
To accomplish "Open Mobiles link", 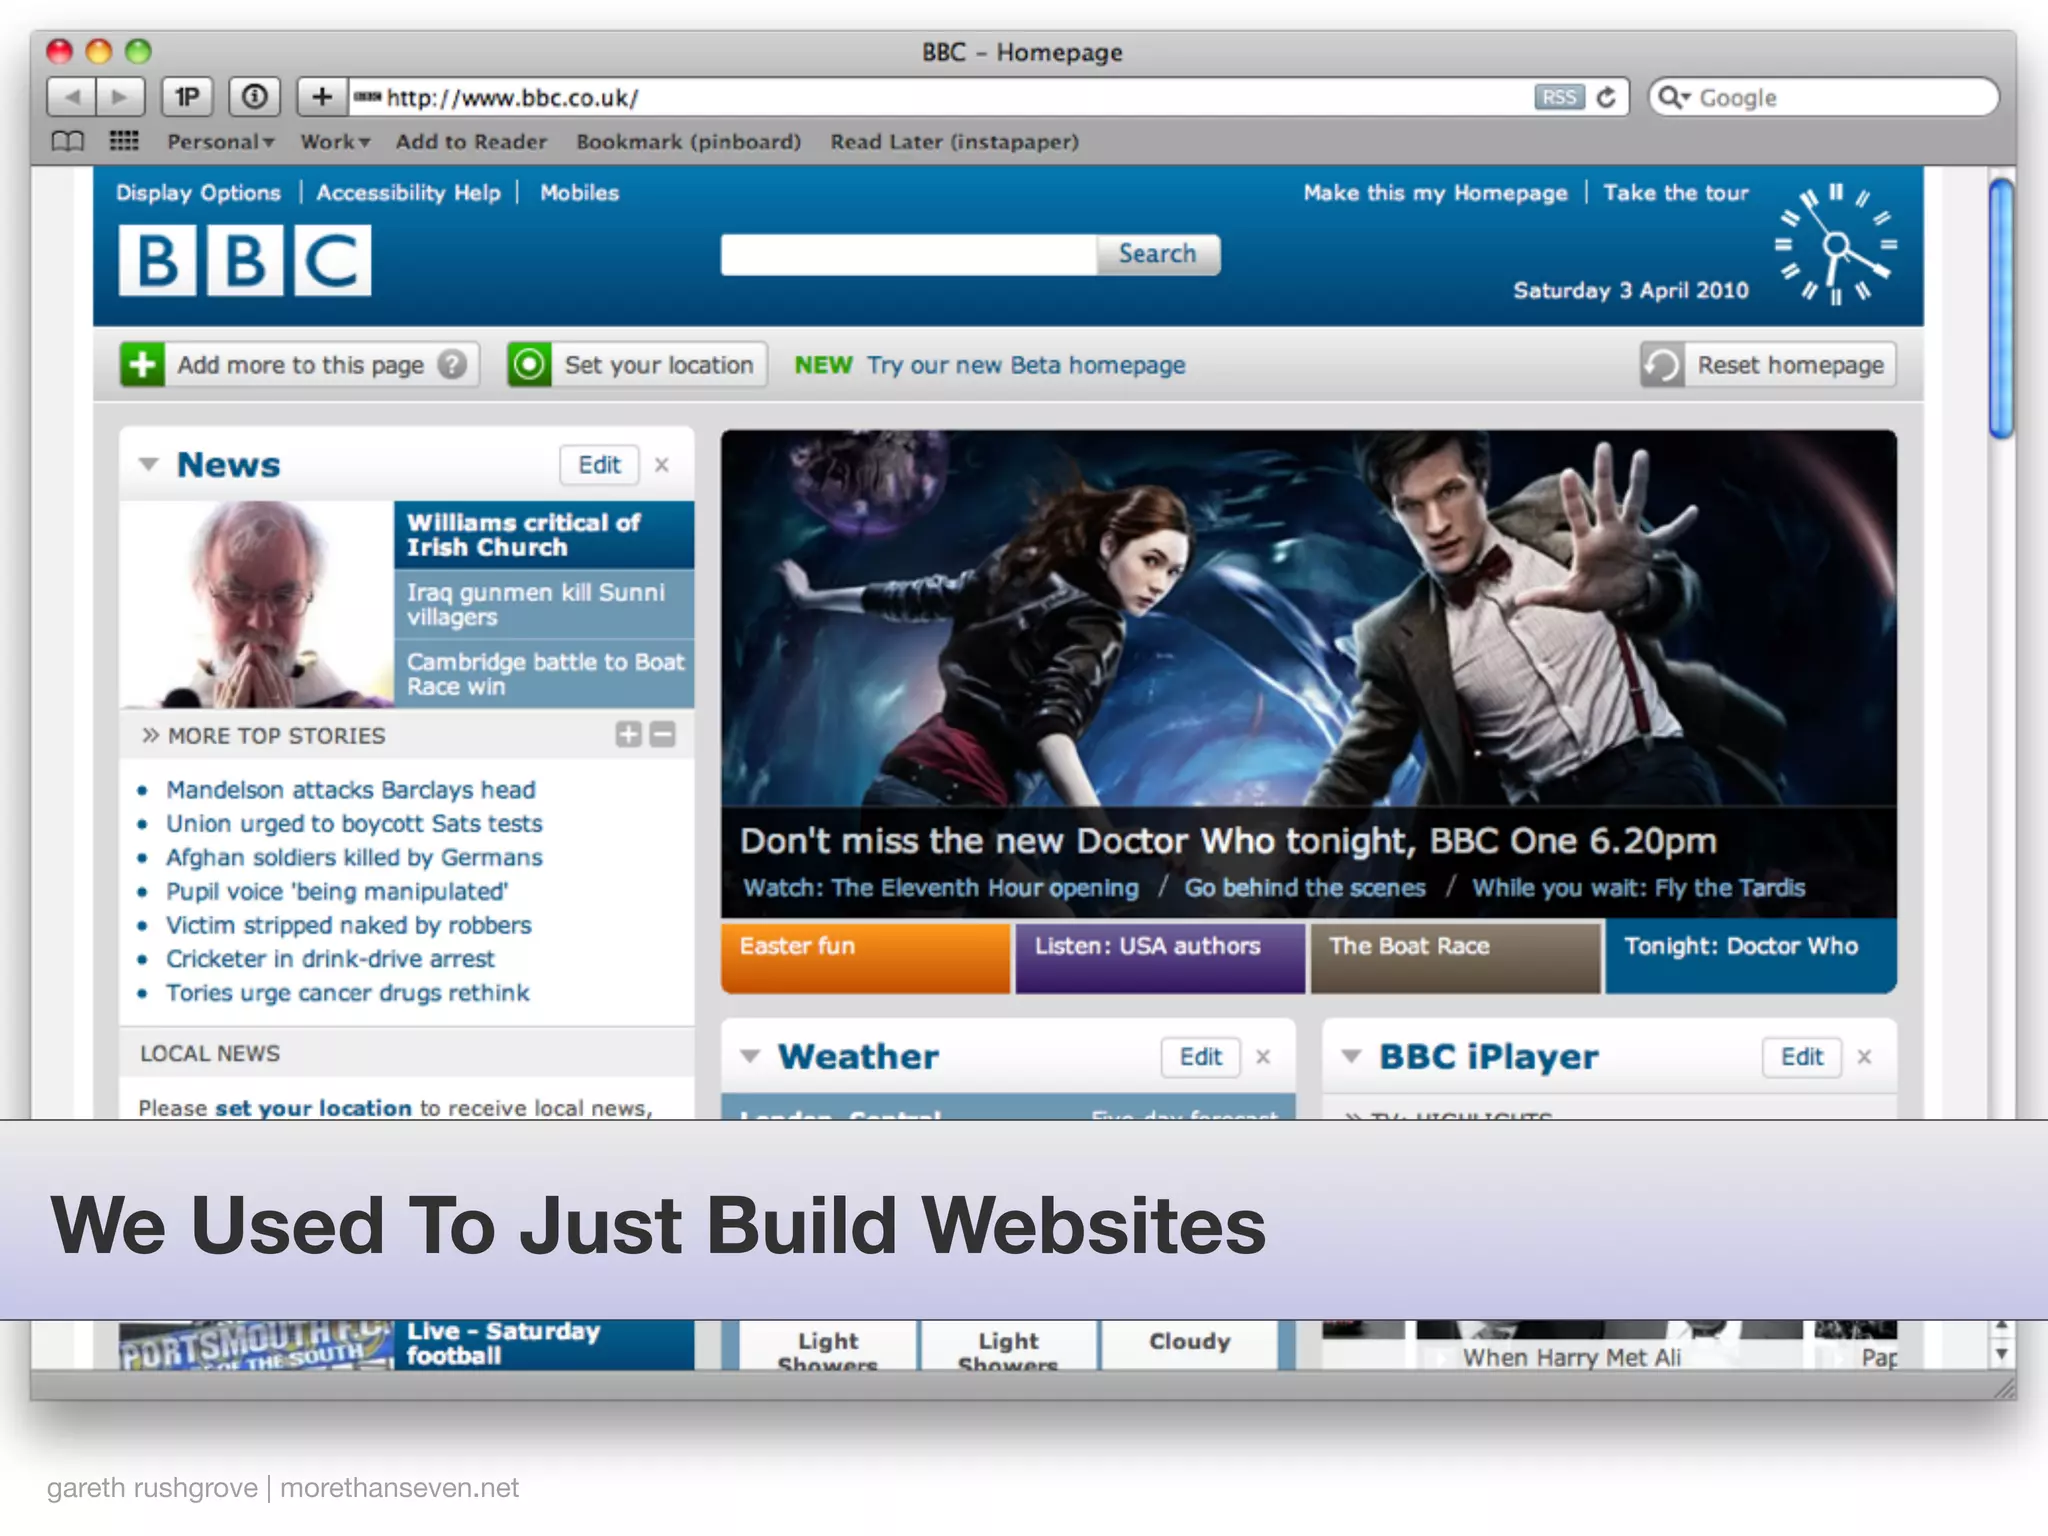I will pos(579,192).
